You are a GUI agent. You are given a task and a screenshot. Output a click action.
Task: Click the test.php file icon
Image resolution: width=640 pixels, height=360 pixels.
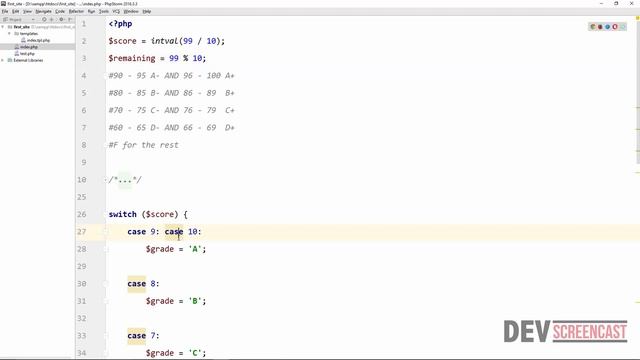(x=17, y=53)
